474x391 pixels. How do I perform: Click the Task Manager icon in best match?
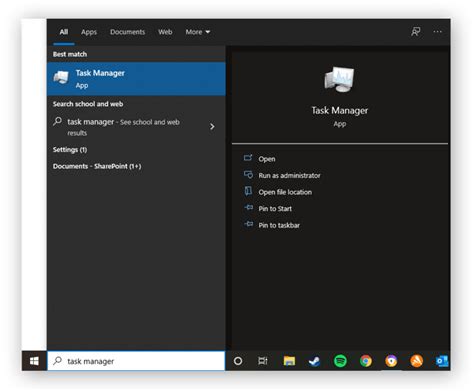pyautogui.click(x=61, y=78)
